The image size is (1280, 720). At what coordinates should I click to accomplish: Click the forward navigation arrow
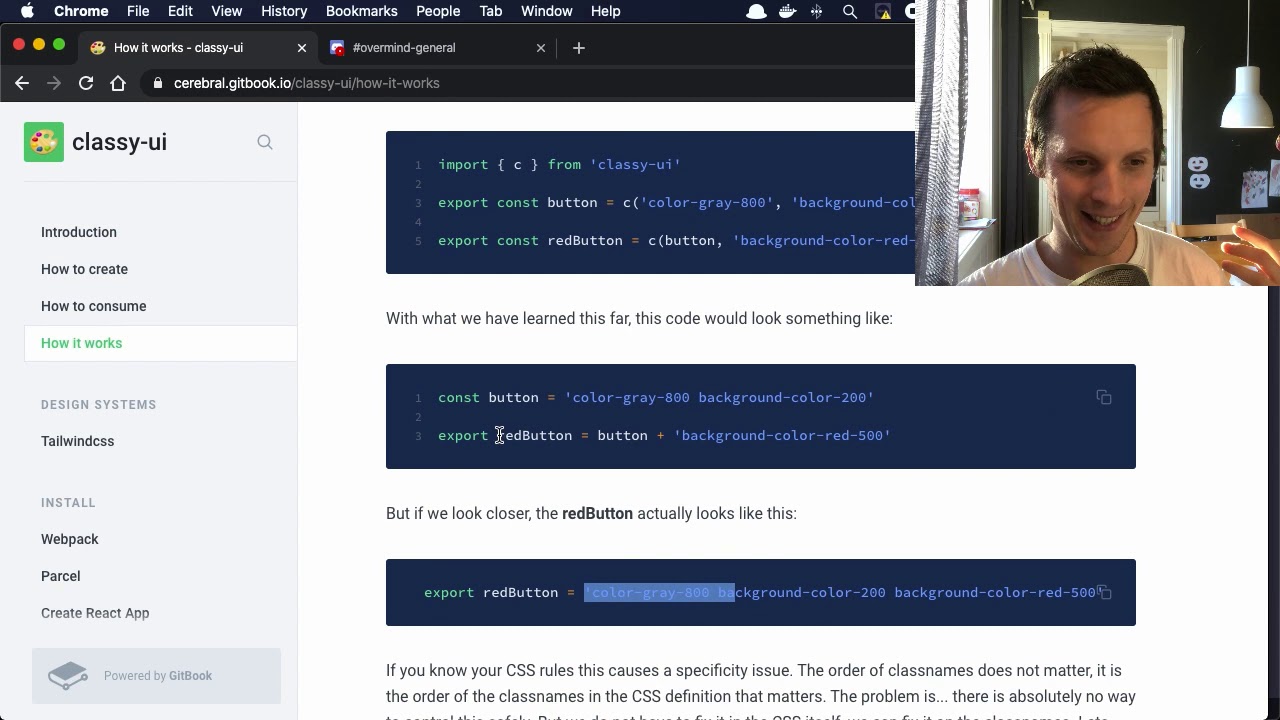[x=54, y=83]
